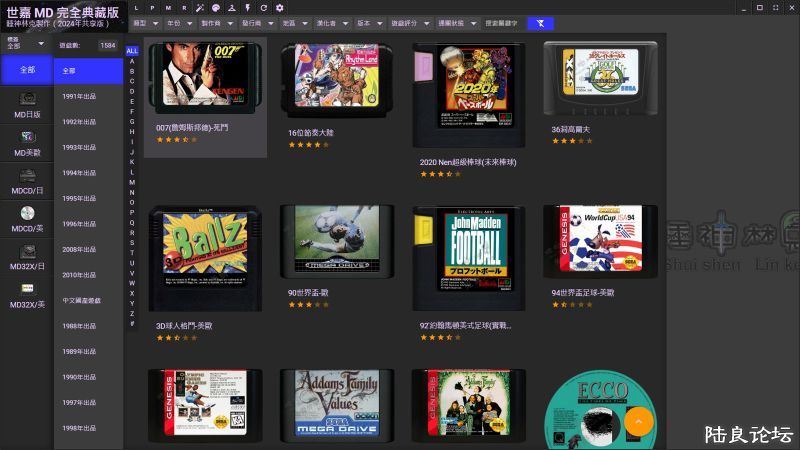
Task: Select the blue 全部 platform tab
Action: [27, 70]
